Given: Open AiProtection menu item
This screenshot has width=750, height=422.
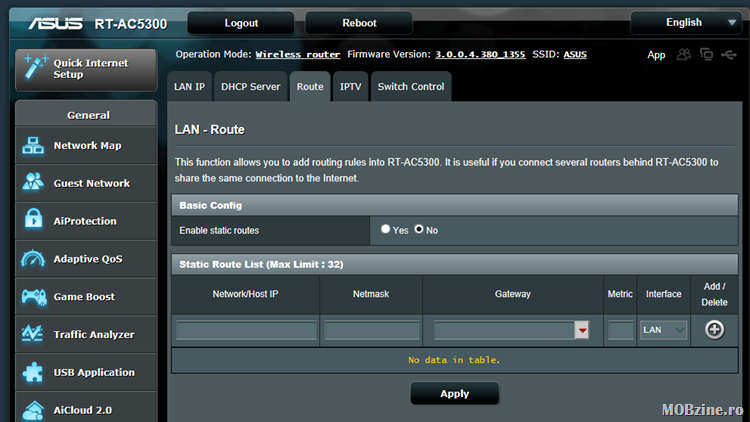Looking at the screenshot, I should pyautogui.click(x=86, y=221).
